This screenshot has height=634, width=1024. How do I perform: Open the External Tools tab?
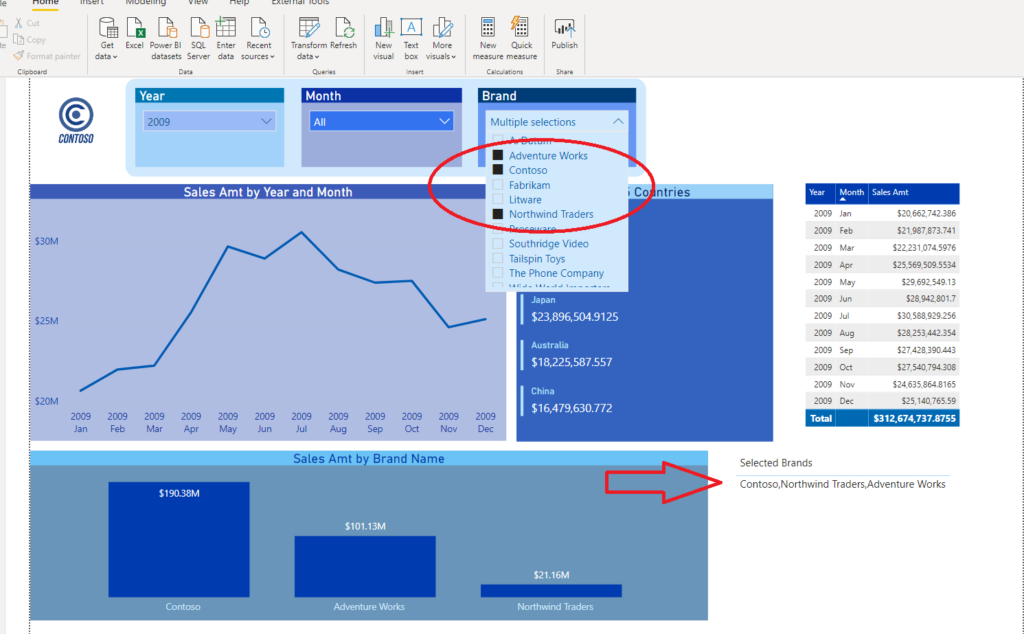coord(300,3)
